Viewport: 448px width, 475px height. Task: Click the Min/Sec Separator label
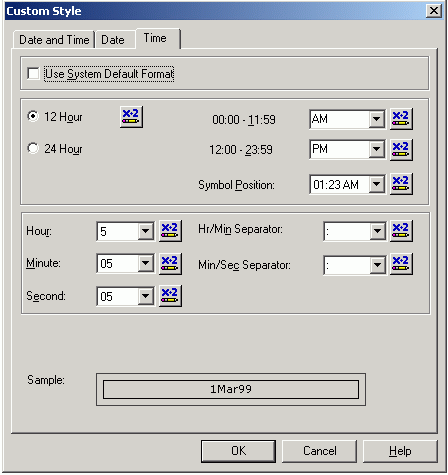244,265
